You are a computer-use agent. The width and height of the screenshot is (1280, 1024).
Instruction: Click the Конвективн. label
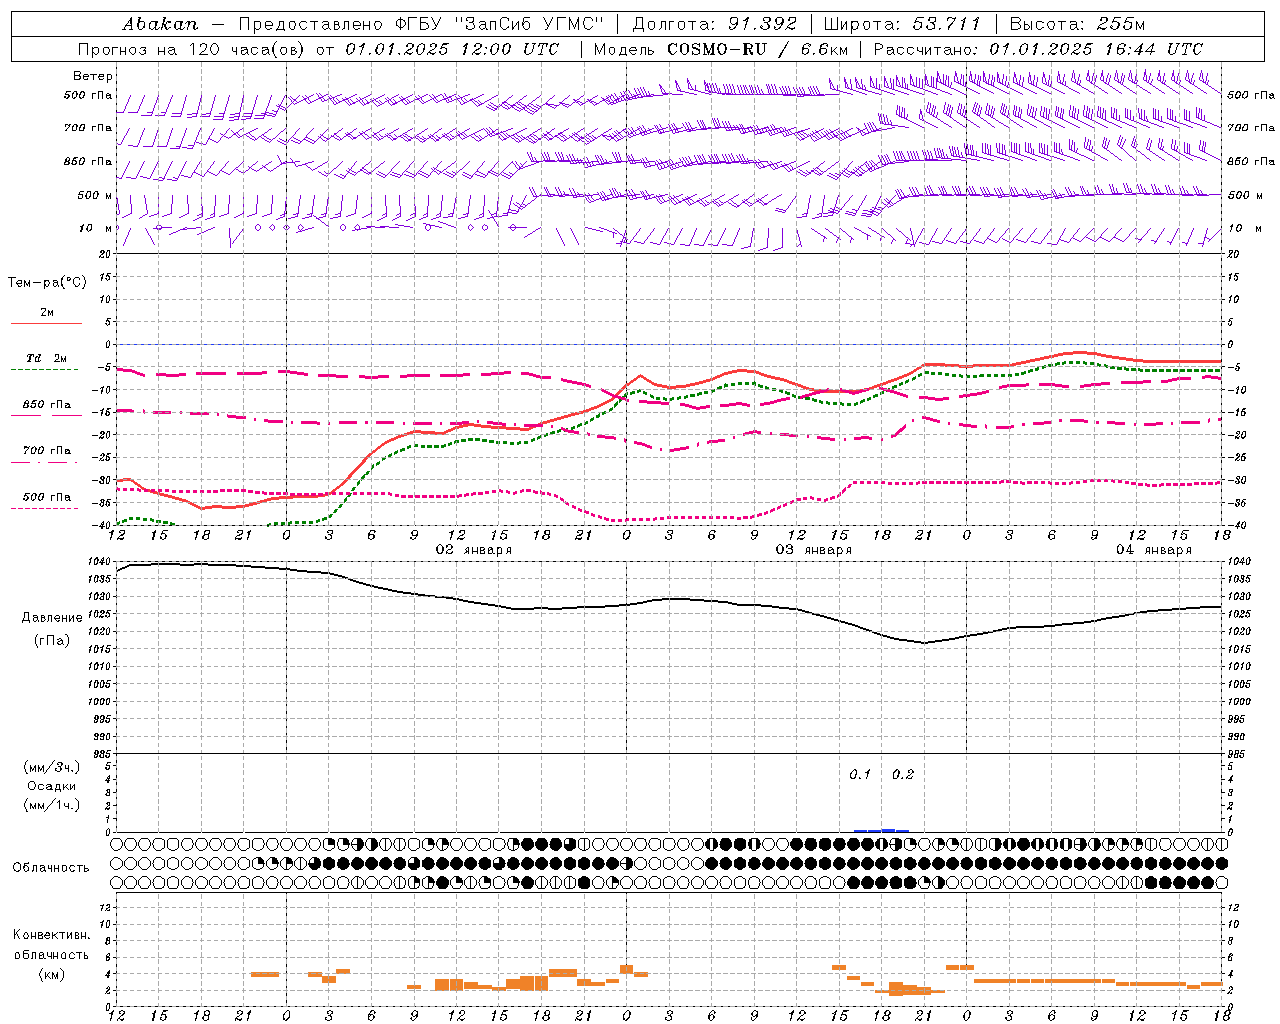click(52, 935)
